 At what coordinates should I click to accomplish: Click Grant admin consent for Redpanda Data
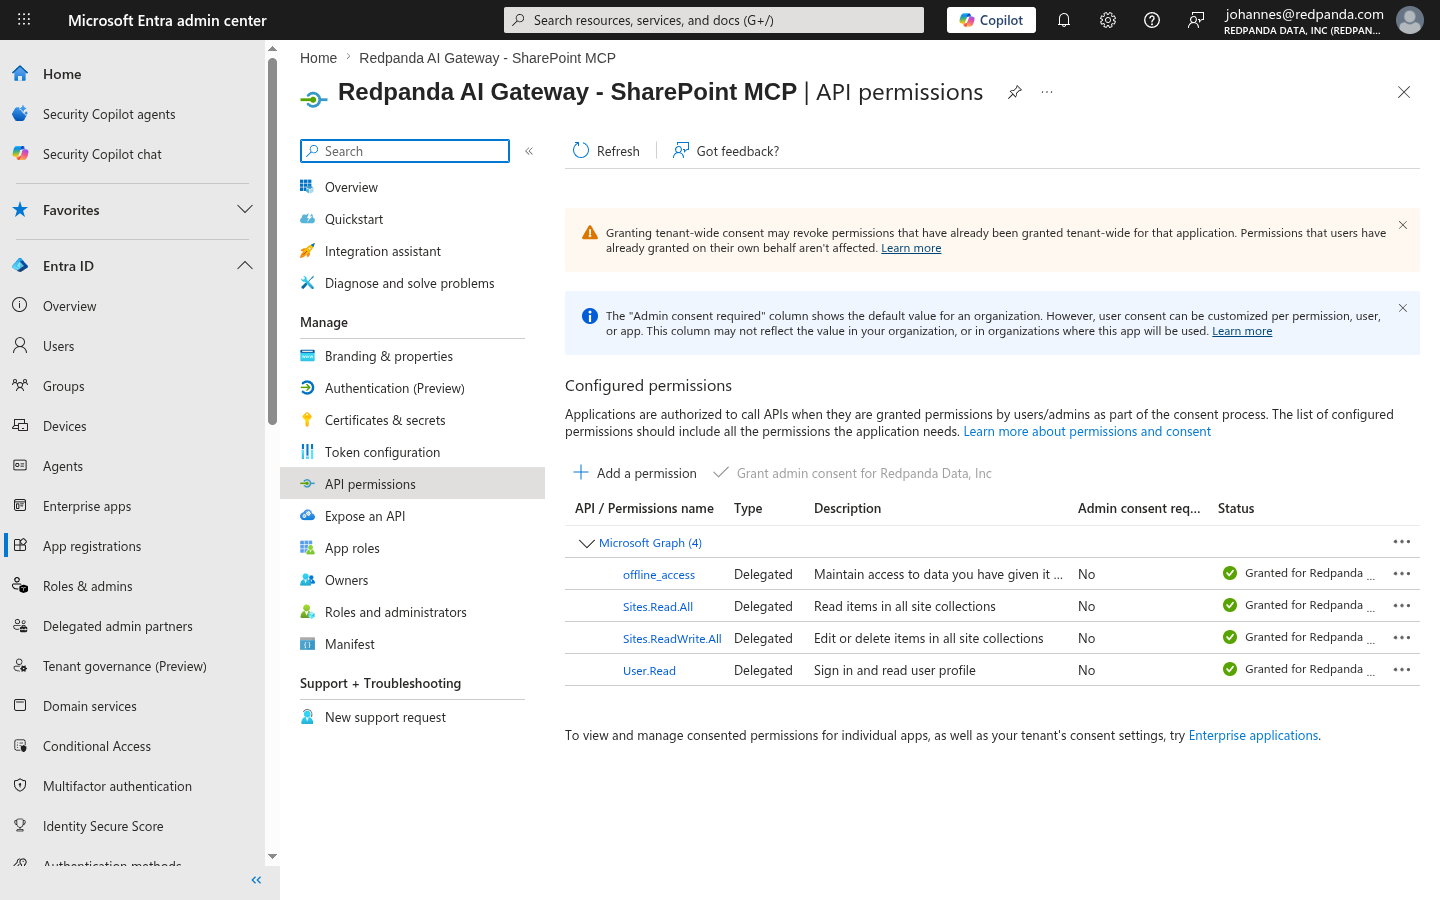coord(852,473)
